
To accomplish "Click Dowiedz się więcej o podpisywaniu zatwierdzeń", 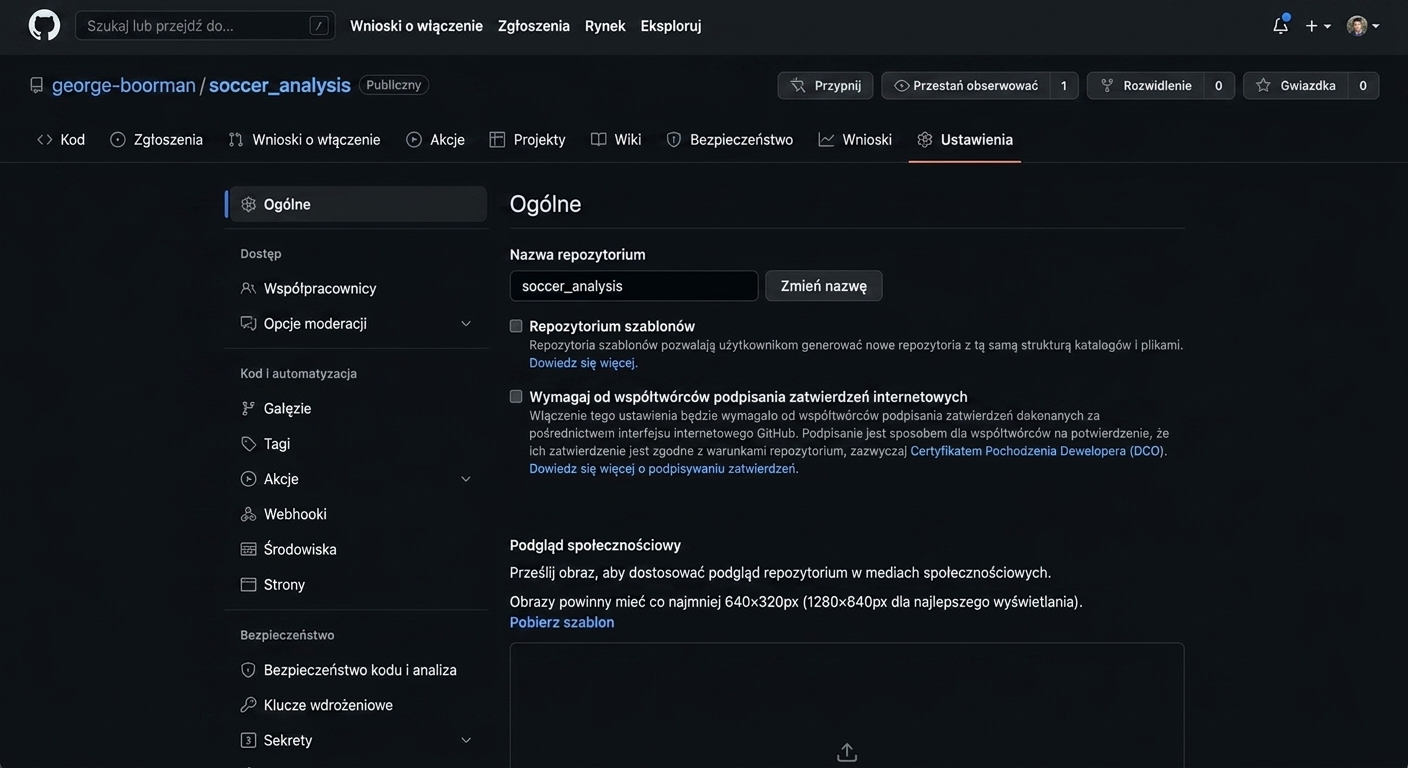I will point(662,469).
